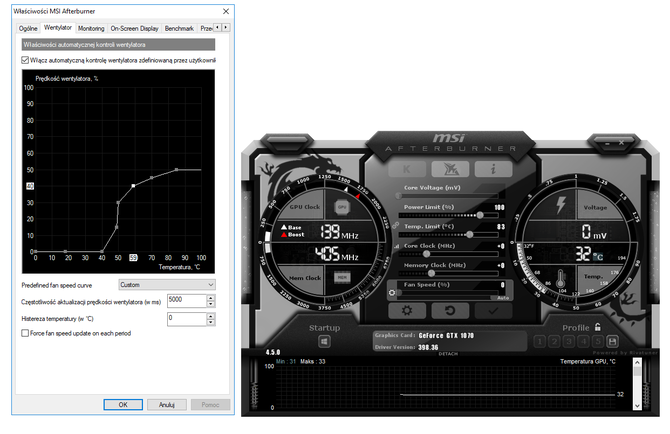The image size is (670, 434).
Task: Minimize the Afterburner skin window
Action: coord(607,143)
